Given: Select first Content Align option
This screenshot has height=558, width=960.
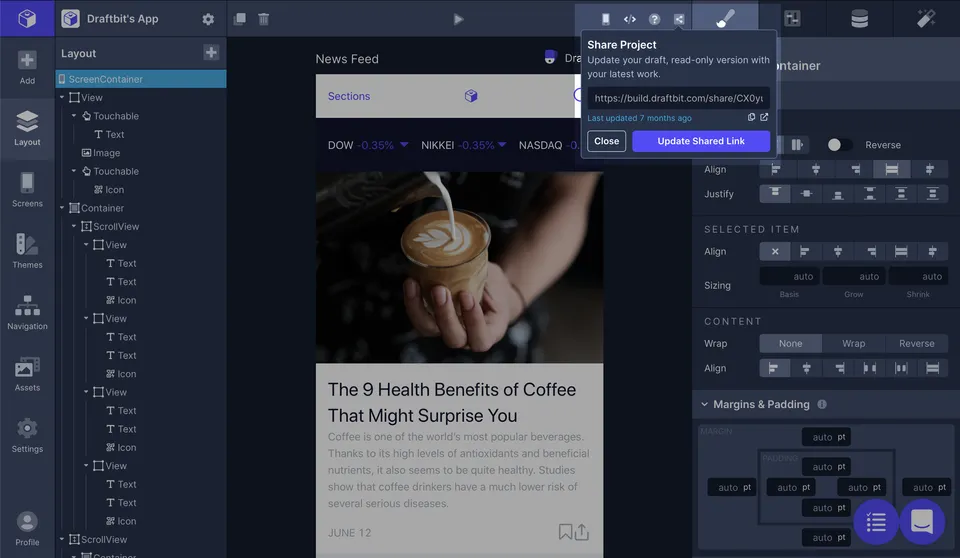Looking at the screenshot, I should coord(774,368).
